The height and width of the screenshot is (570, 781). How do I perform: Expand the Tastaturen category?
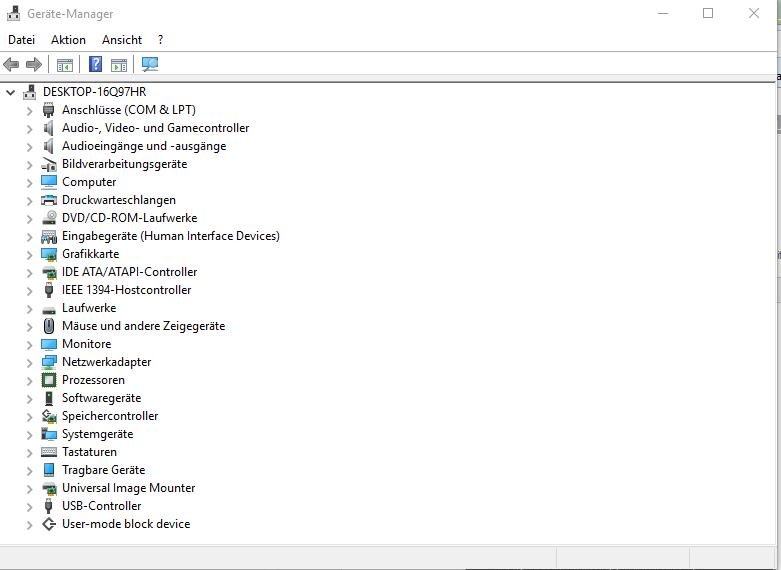tap(29, 452)
